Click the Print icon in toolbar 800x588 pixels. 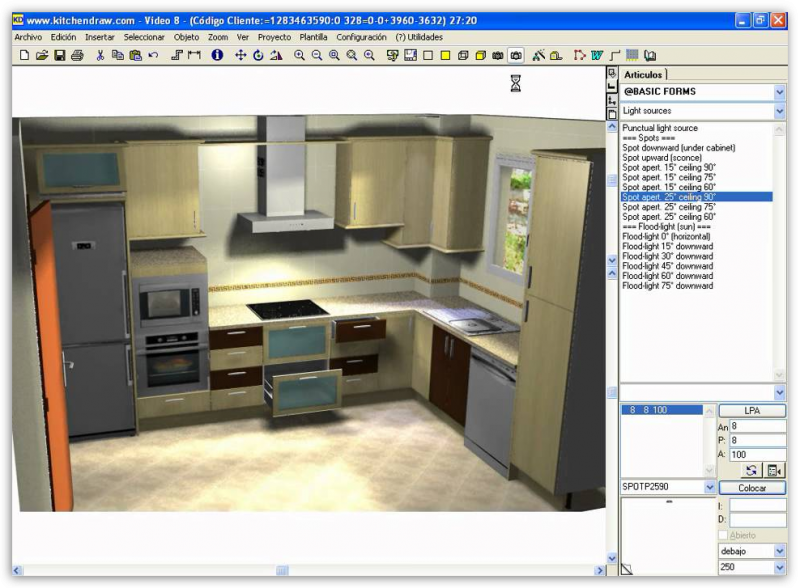pos(77,56)
